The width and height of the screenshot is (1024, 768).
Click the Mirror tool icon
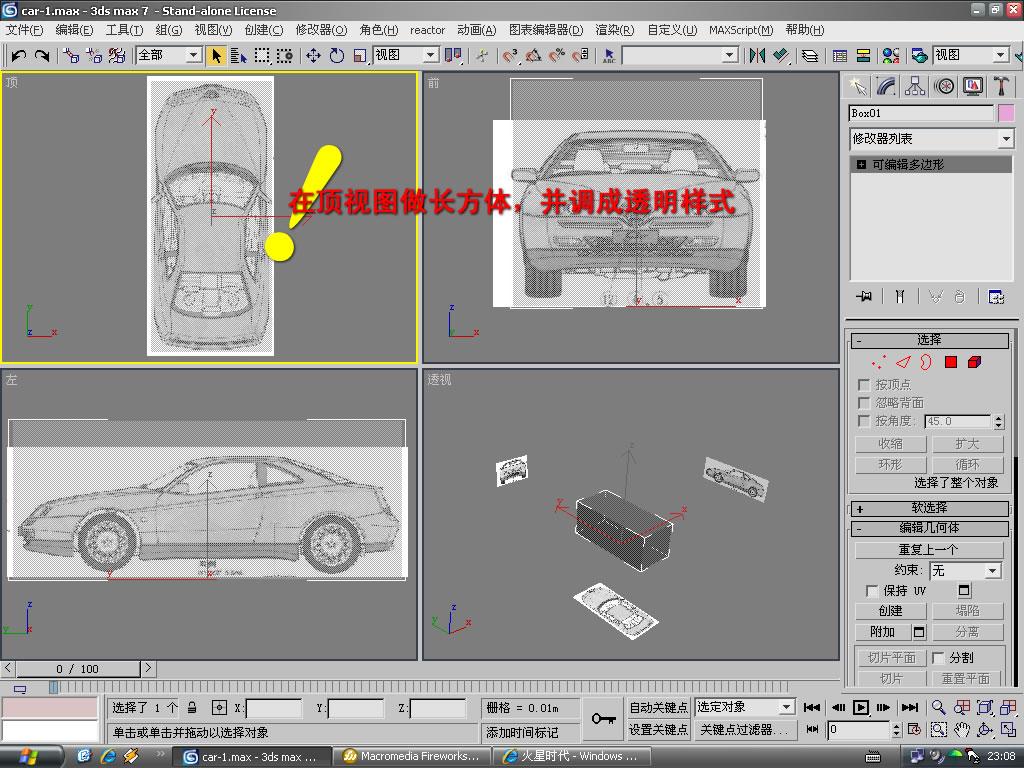click(x=757, y=56)
